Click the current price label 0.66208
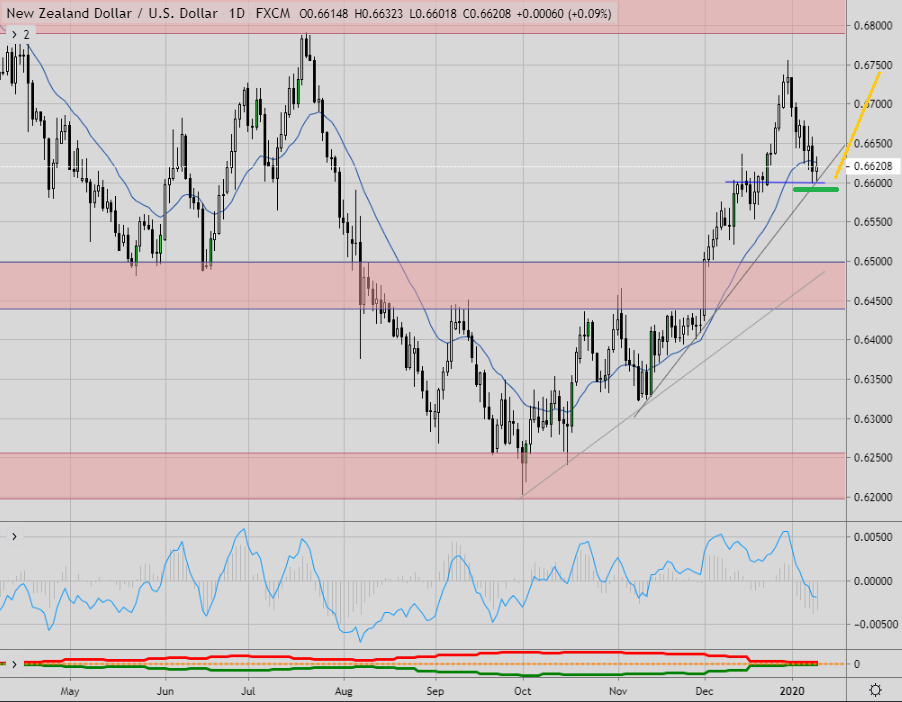Screen dimensions: 902x702 [873, 166]
